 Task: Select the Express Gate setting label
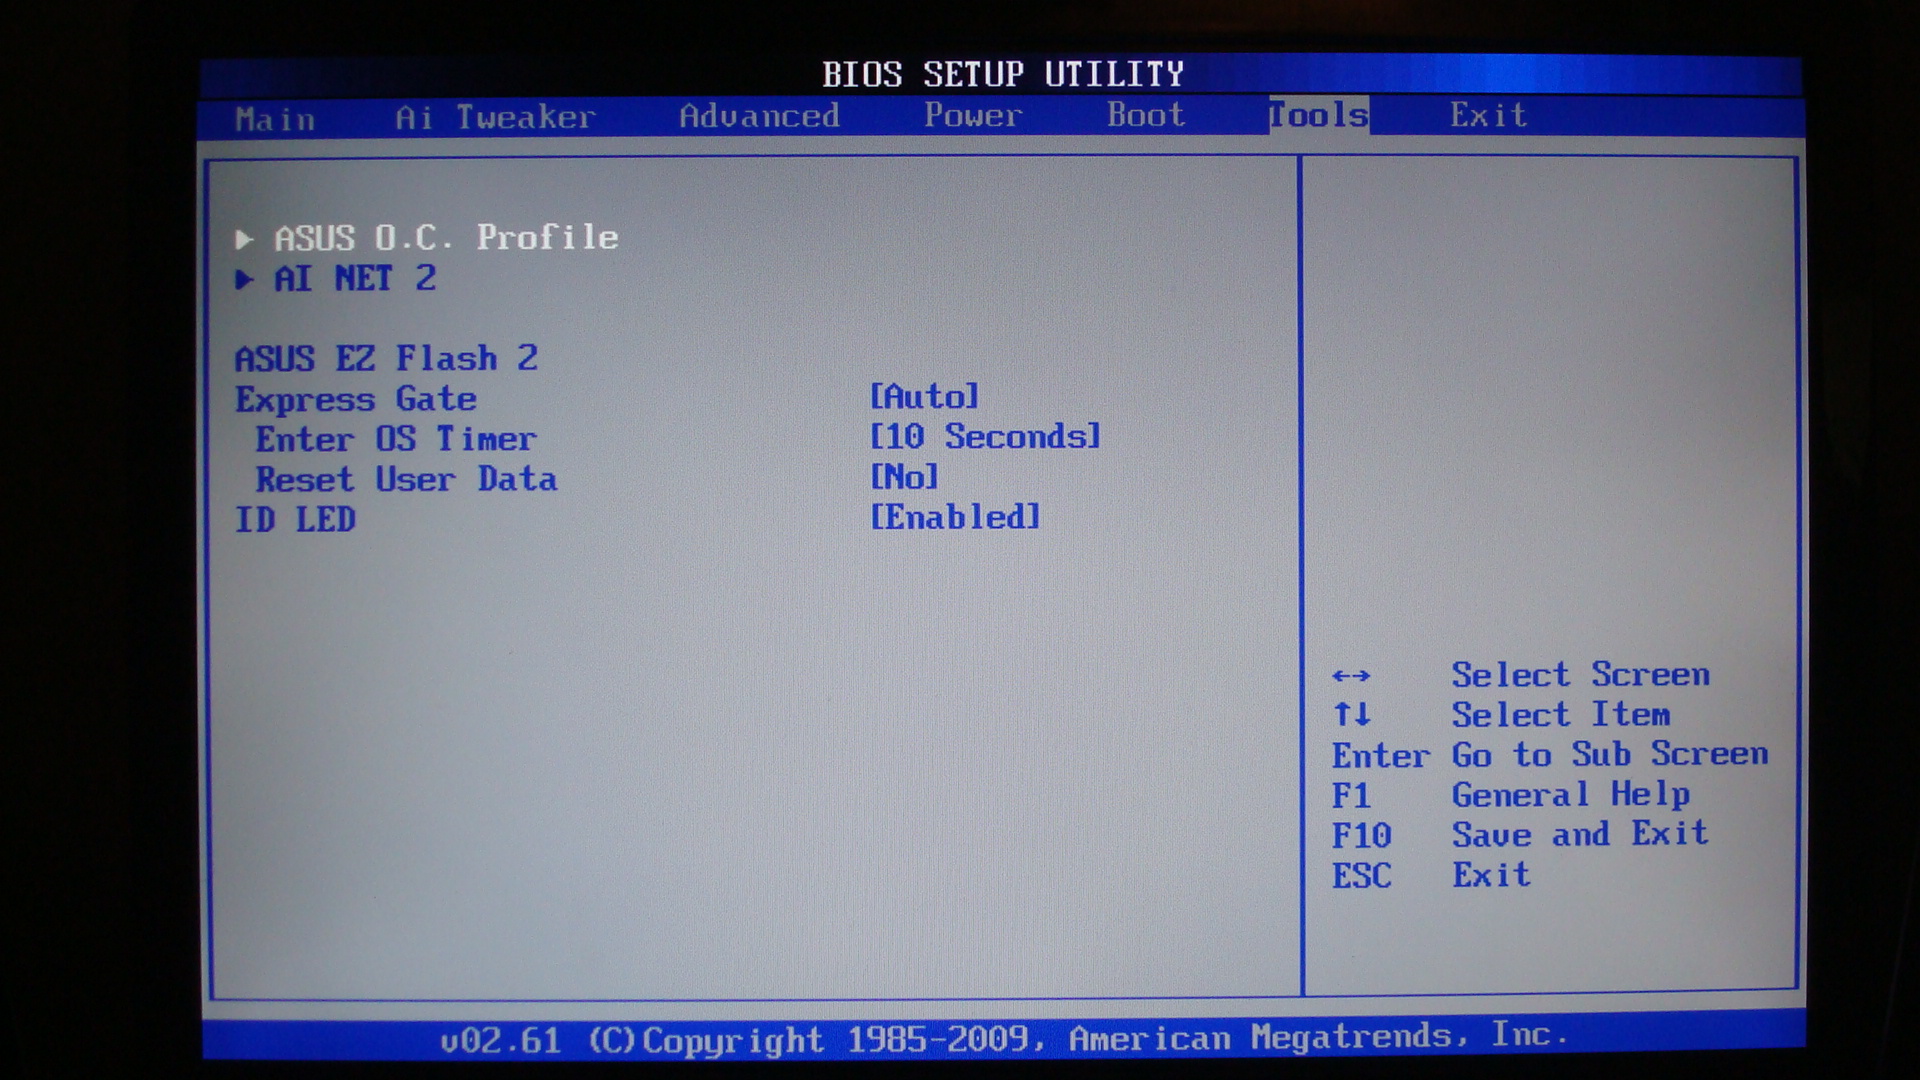click(x=355, y=399)
